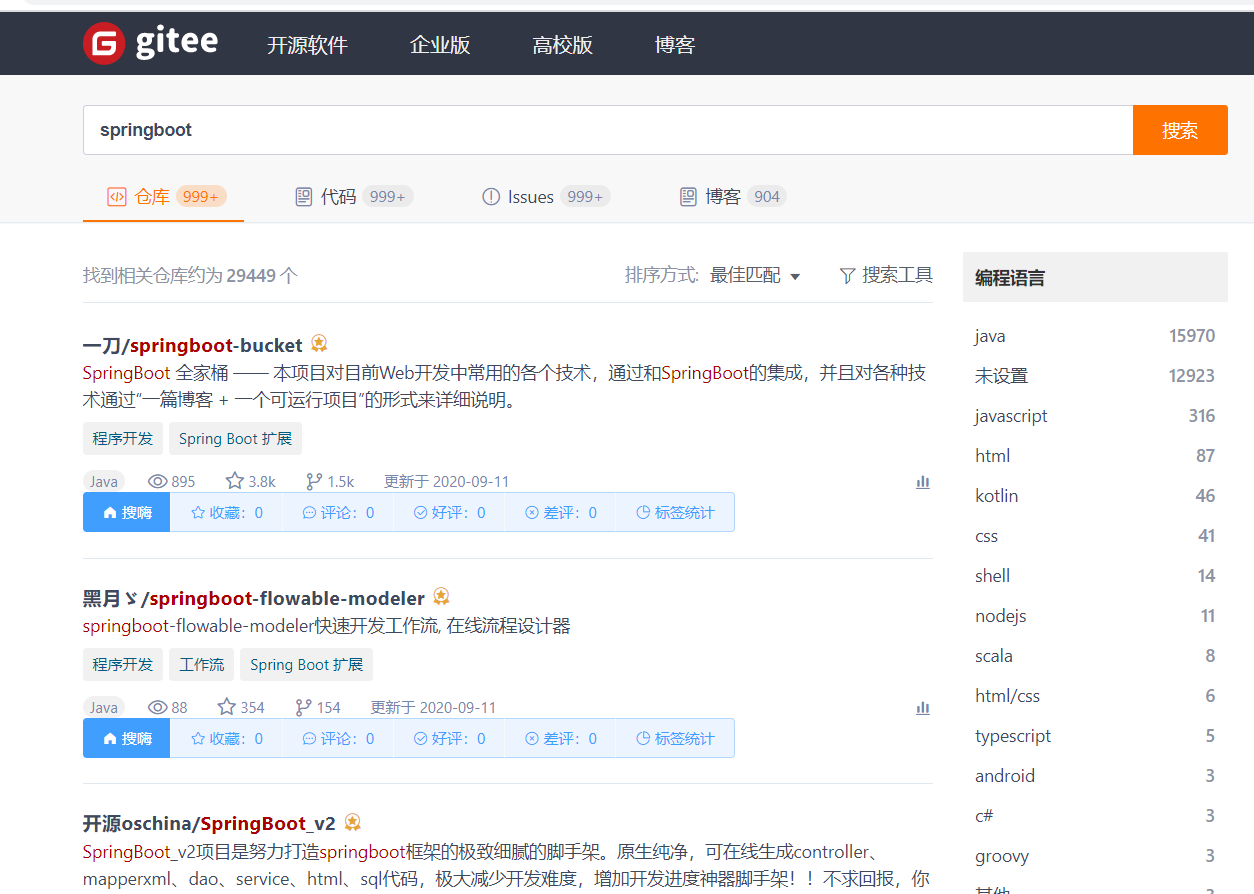Filter by javascript language
This screenshot has height=894, width=1254.
pyautogui.click(x=1095, y=416)
